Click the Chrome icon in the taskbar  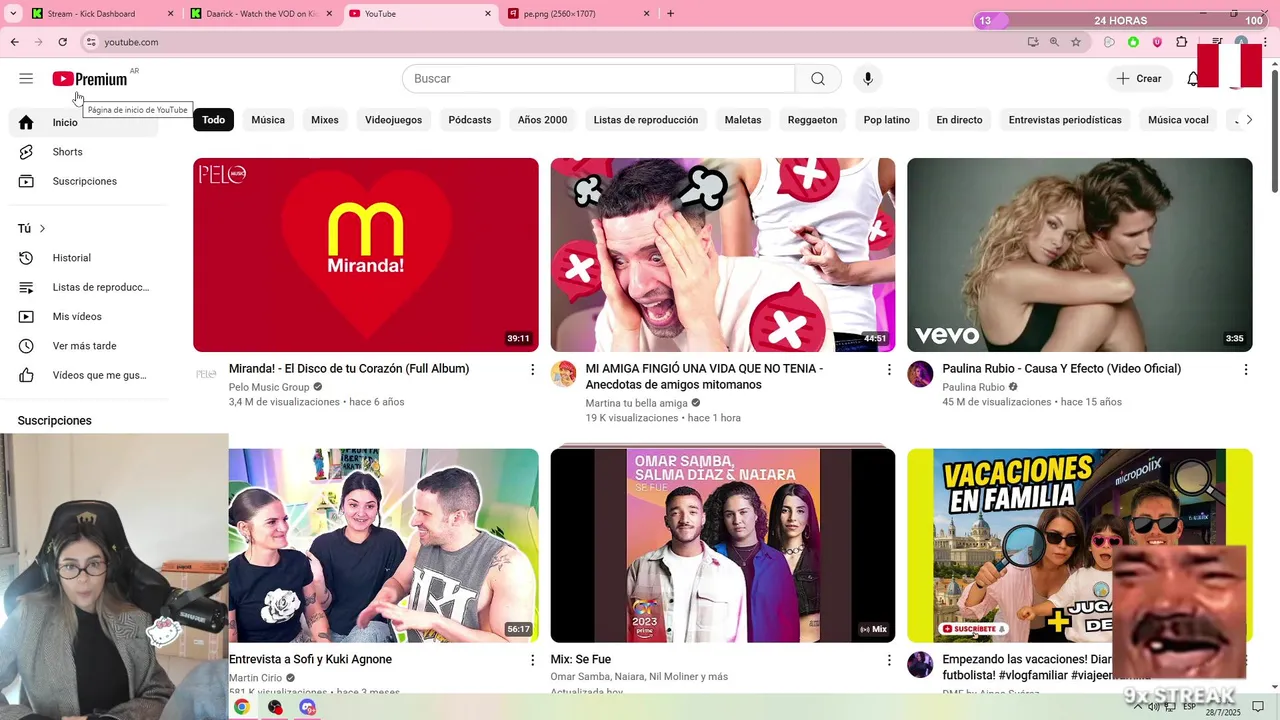point(241,707)
